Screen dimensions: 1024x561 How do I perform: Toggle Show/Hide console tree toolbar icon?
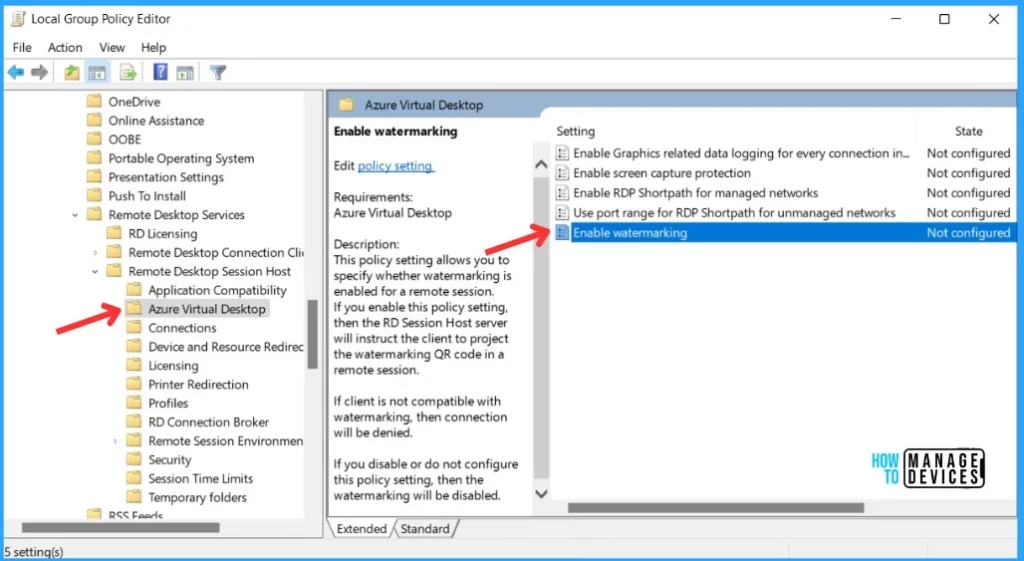97,72
